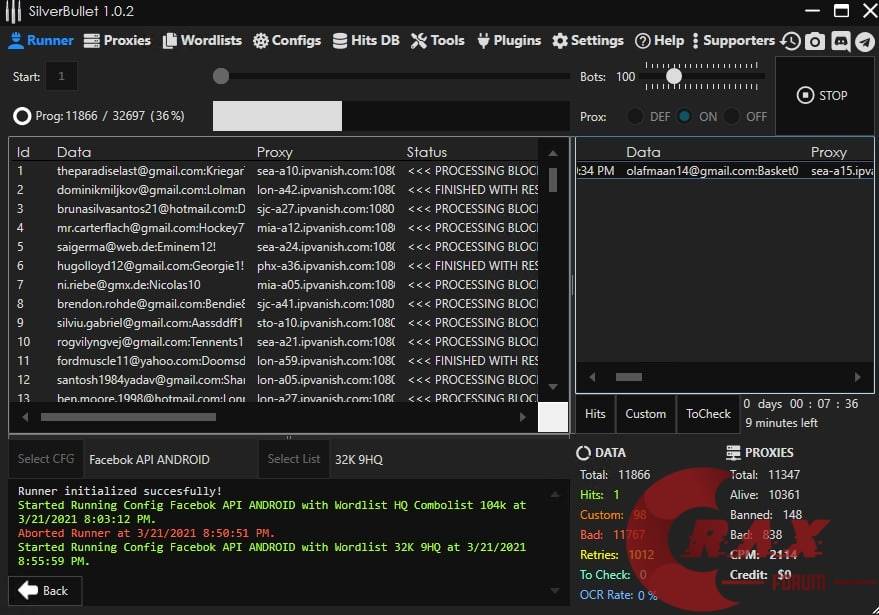The width and height of the screenshot is (879, 615).
Task: Click the PROXIES server icon
Action: click(733, 452)
